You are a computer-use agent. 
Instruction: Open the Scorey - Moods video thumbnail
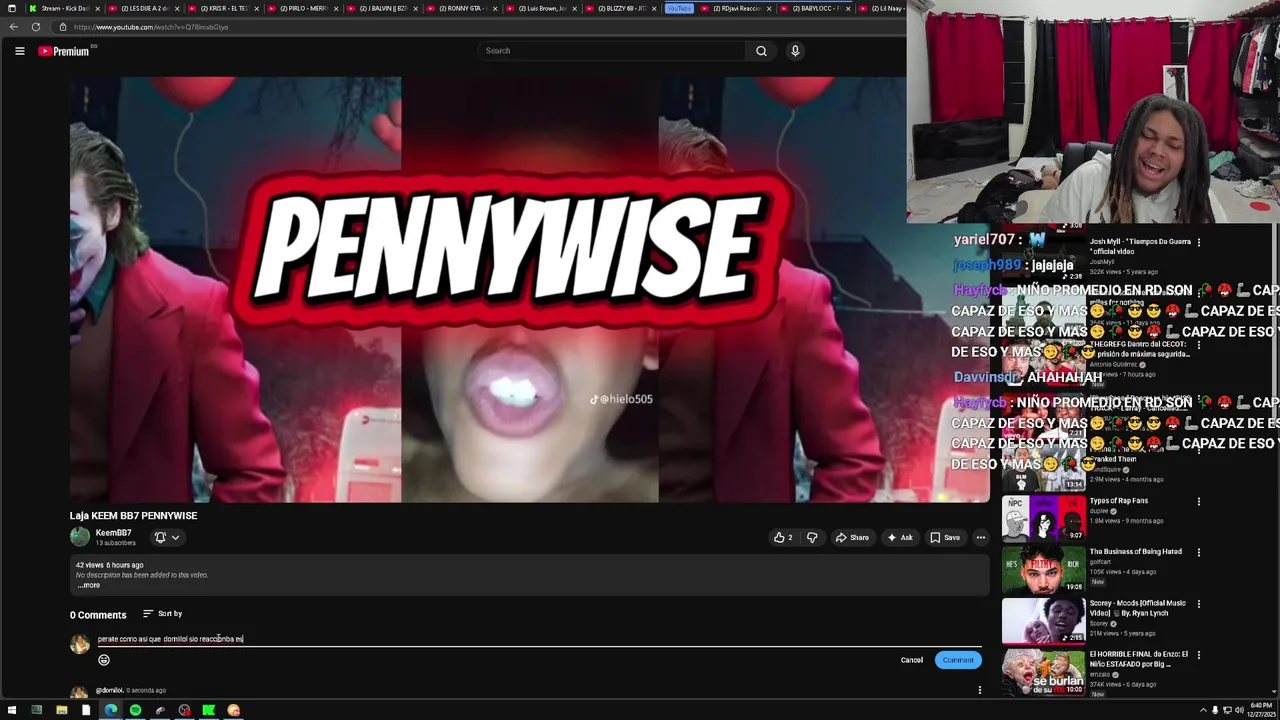click(1043, 620)
